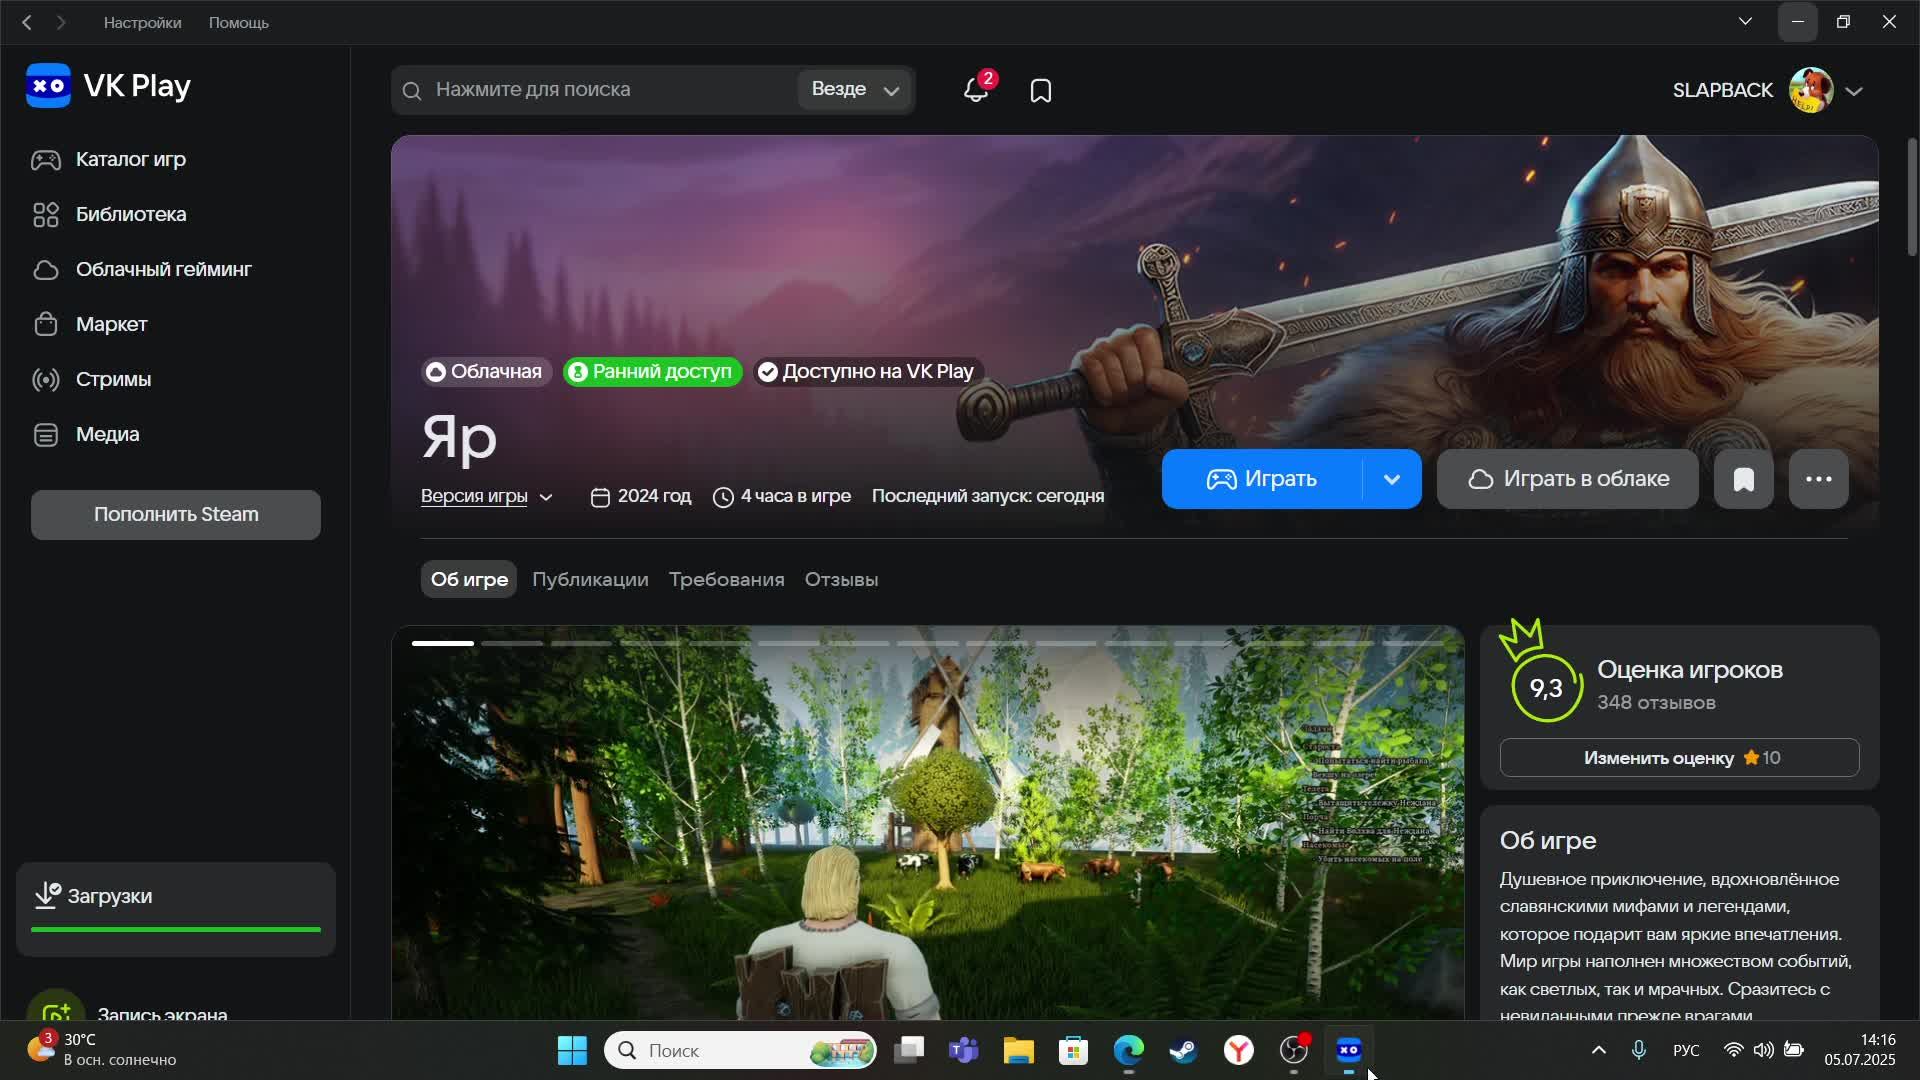This screenshot has width=1920, height=1080.
Task: Click Доступно на VK Play badge
Action: pos(867,372)
